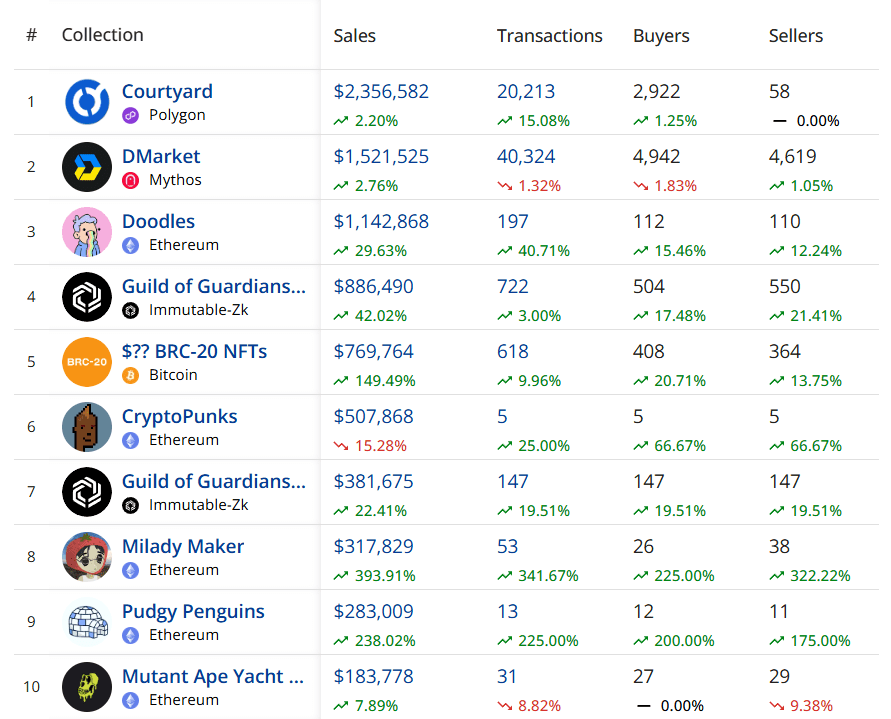The height and width of the screenshot is (719, 891).
Task: Click the Ethereum icon under Milady Maker
Action: click(x=131, y=571)
